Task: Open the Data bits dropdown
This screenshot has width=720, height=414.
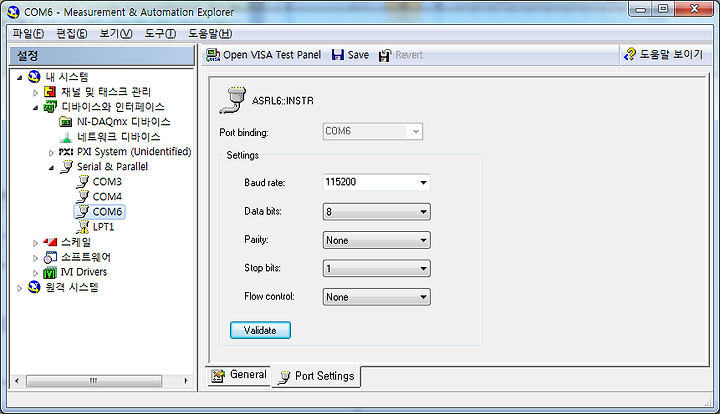Action: click(x=423, y=212)
